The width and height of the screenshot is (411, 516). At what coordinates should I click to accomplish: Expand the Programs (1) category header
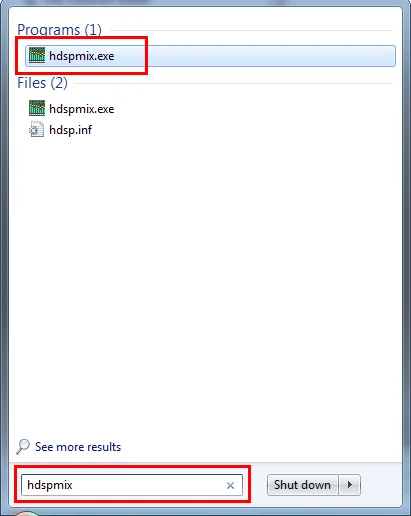(59, 30)
